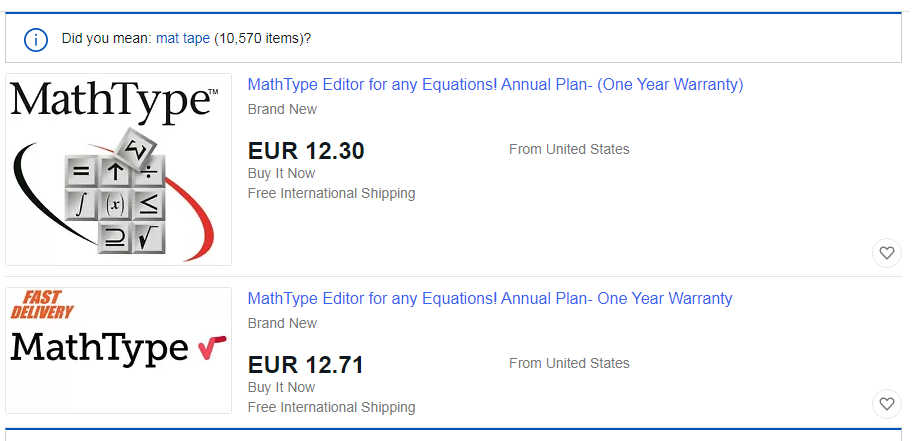This screenshot has height=441, width=913.
Task: Click Buy It Now under EUR 12.71
Action: (x=281, y=387)
